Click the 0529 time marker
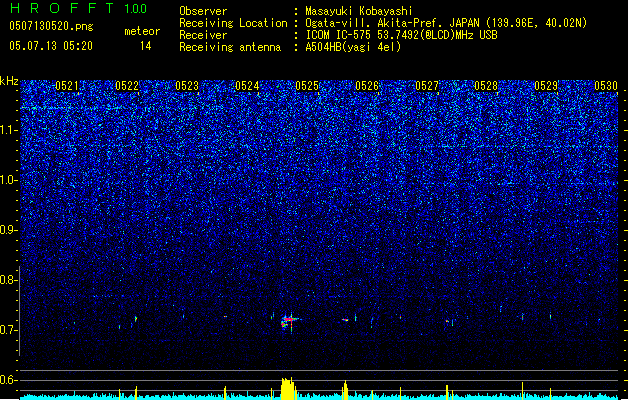629x400 pixels. click(x=546, y=86)
